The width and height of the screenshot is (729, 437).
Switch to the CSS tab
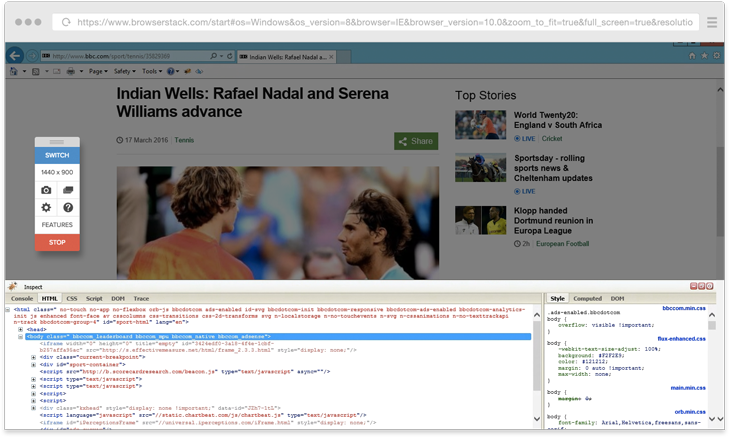72,298
